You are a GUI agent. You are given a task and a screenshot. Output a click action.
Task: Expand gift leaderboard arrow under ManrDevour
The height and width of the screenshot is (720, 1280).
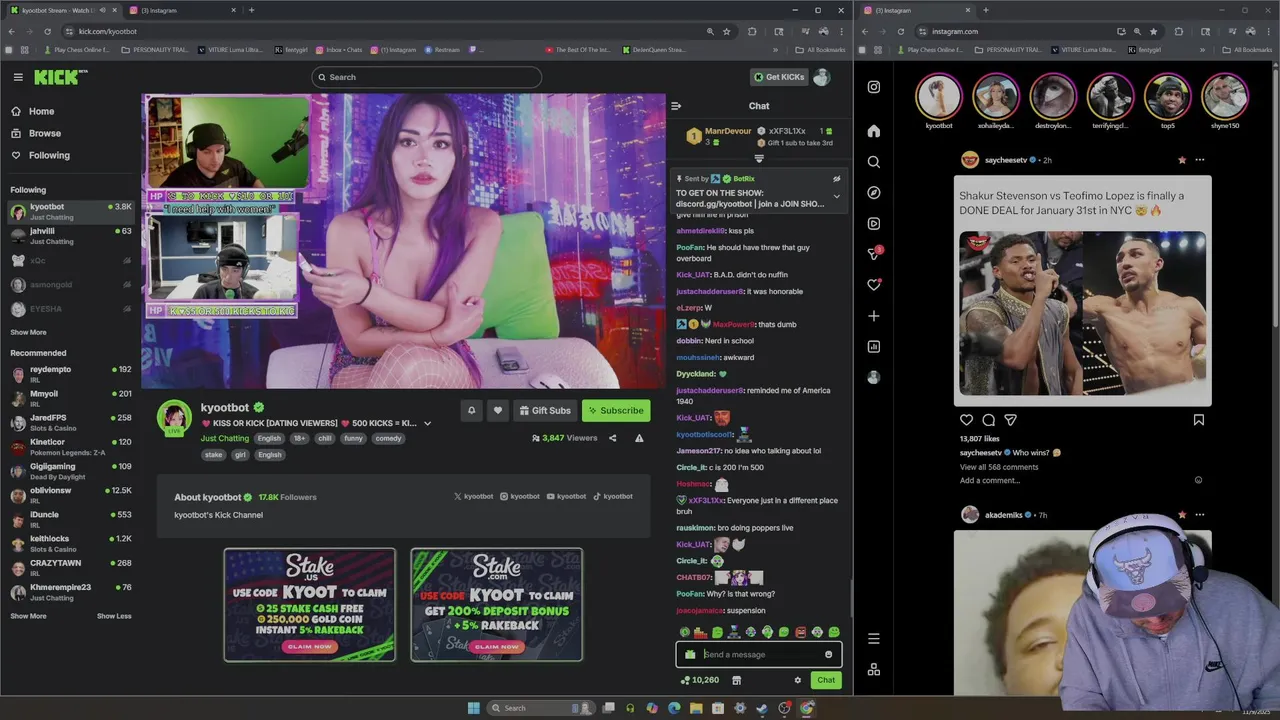(759, 158)
